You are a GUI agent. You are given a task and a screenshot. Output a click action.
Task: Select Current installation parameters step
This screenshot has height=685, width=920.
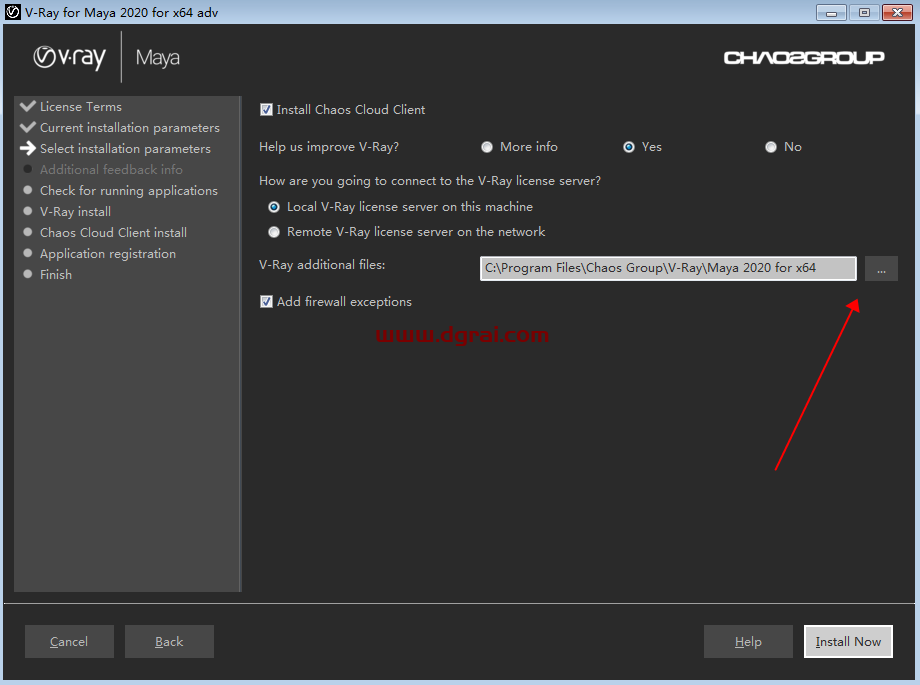[129, 128]
